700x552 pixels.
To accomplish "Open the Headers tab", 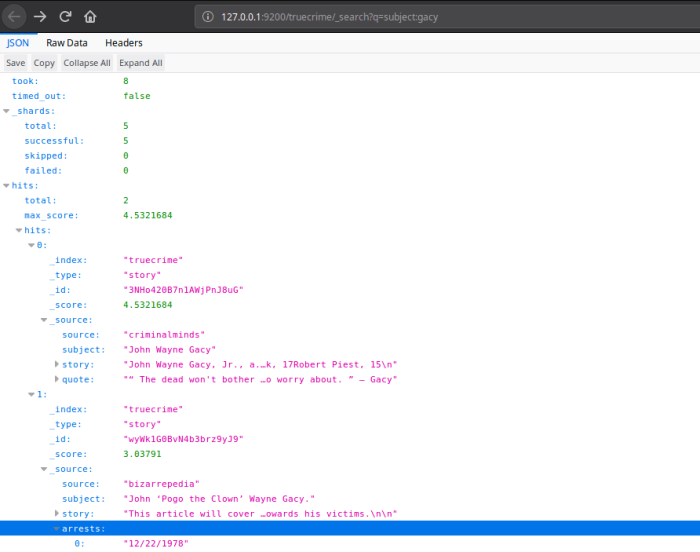I will click(124, 43).
